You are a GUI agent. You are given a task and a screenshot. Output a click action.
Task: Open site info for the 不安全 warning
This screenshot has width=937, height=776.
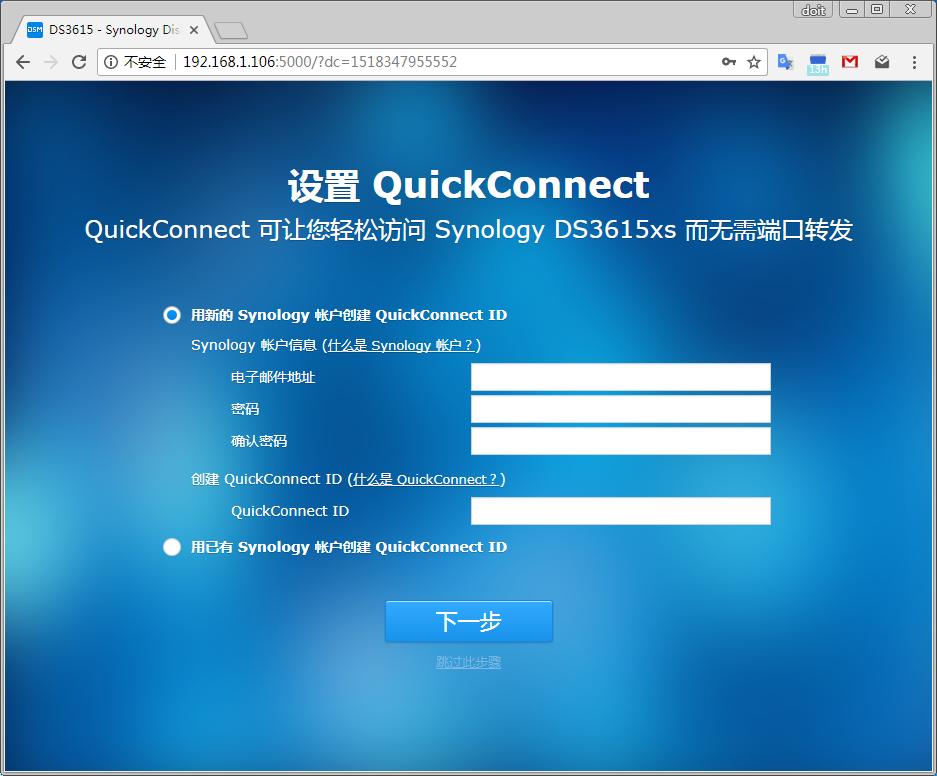click(x=135, y=62)
